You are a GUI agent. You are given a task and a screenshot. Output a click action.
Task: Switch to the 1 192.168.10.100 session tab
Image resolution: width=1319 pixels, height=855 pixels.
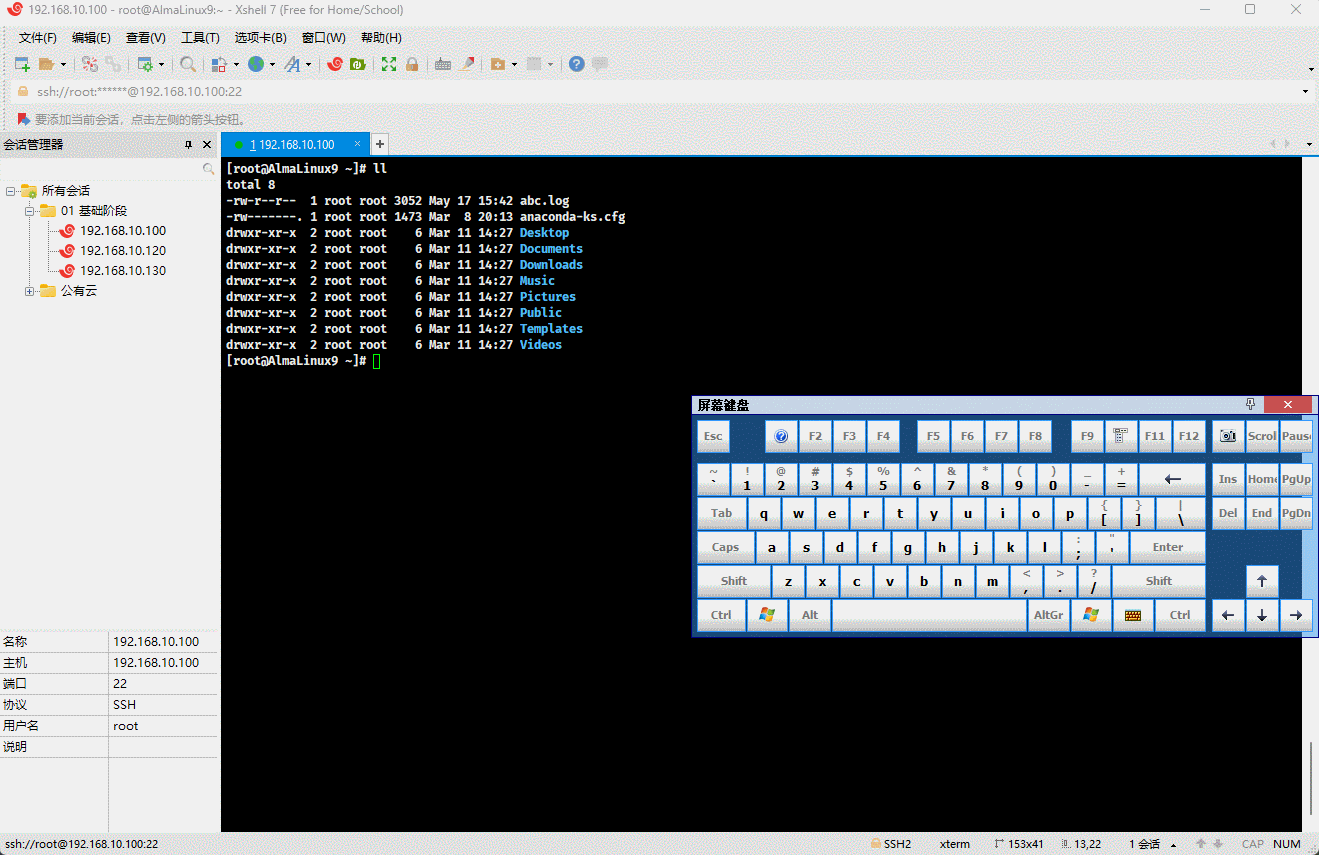click(x=292, y=145)
